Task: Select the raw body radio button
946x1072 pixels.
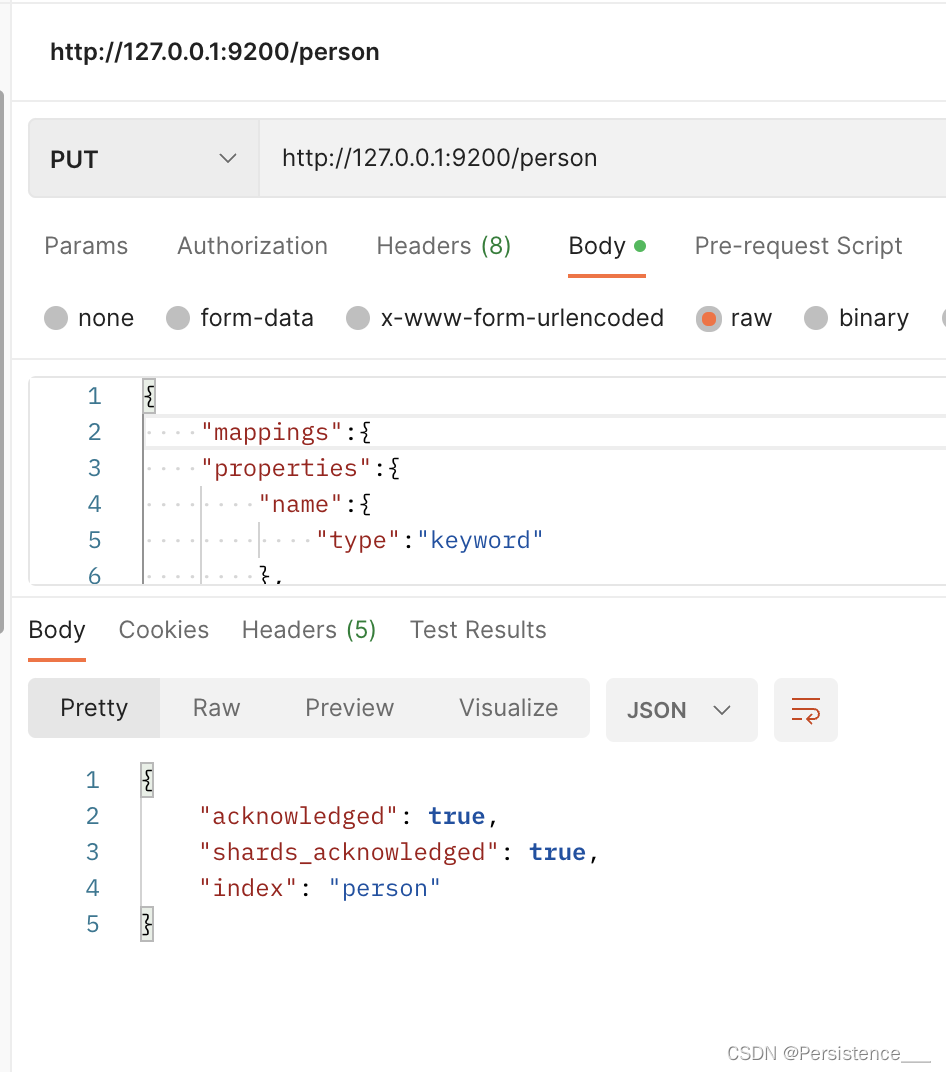Action: click(x=709, y=319)
